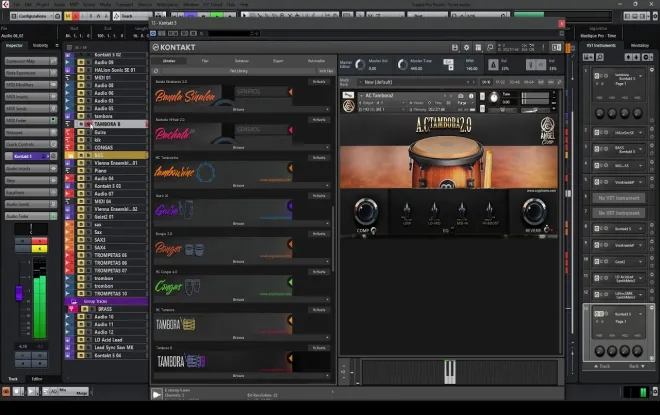
Task: Toggle the EQ switch on AC Tambora
Action: point(453,230)
